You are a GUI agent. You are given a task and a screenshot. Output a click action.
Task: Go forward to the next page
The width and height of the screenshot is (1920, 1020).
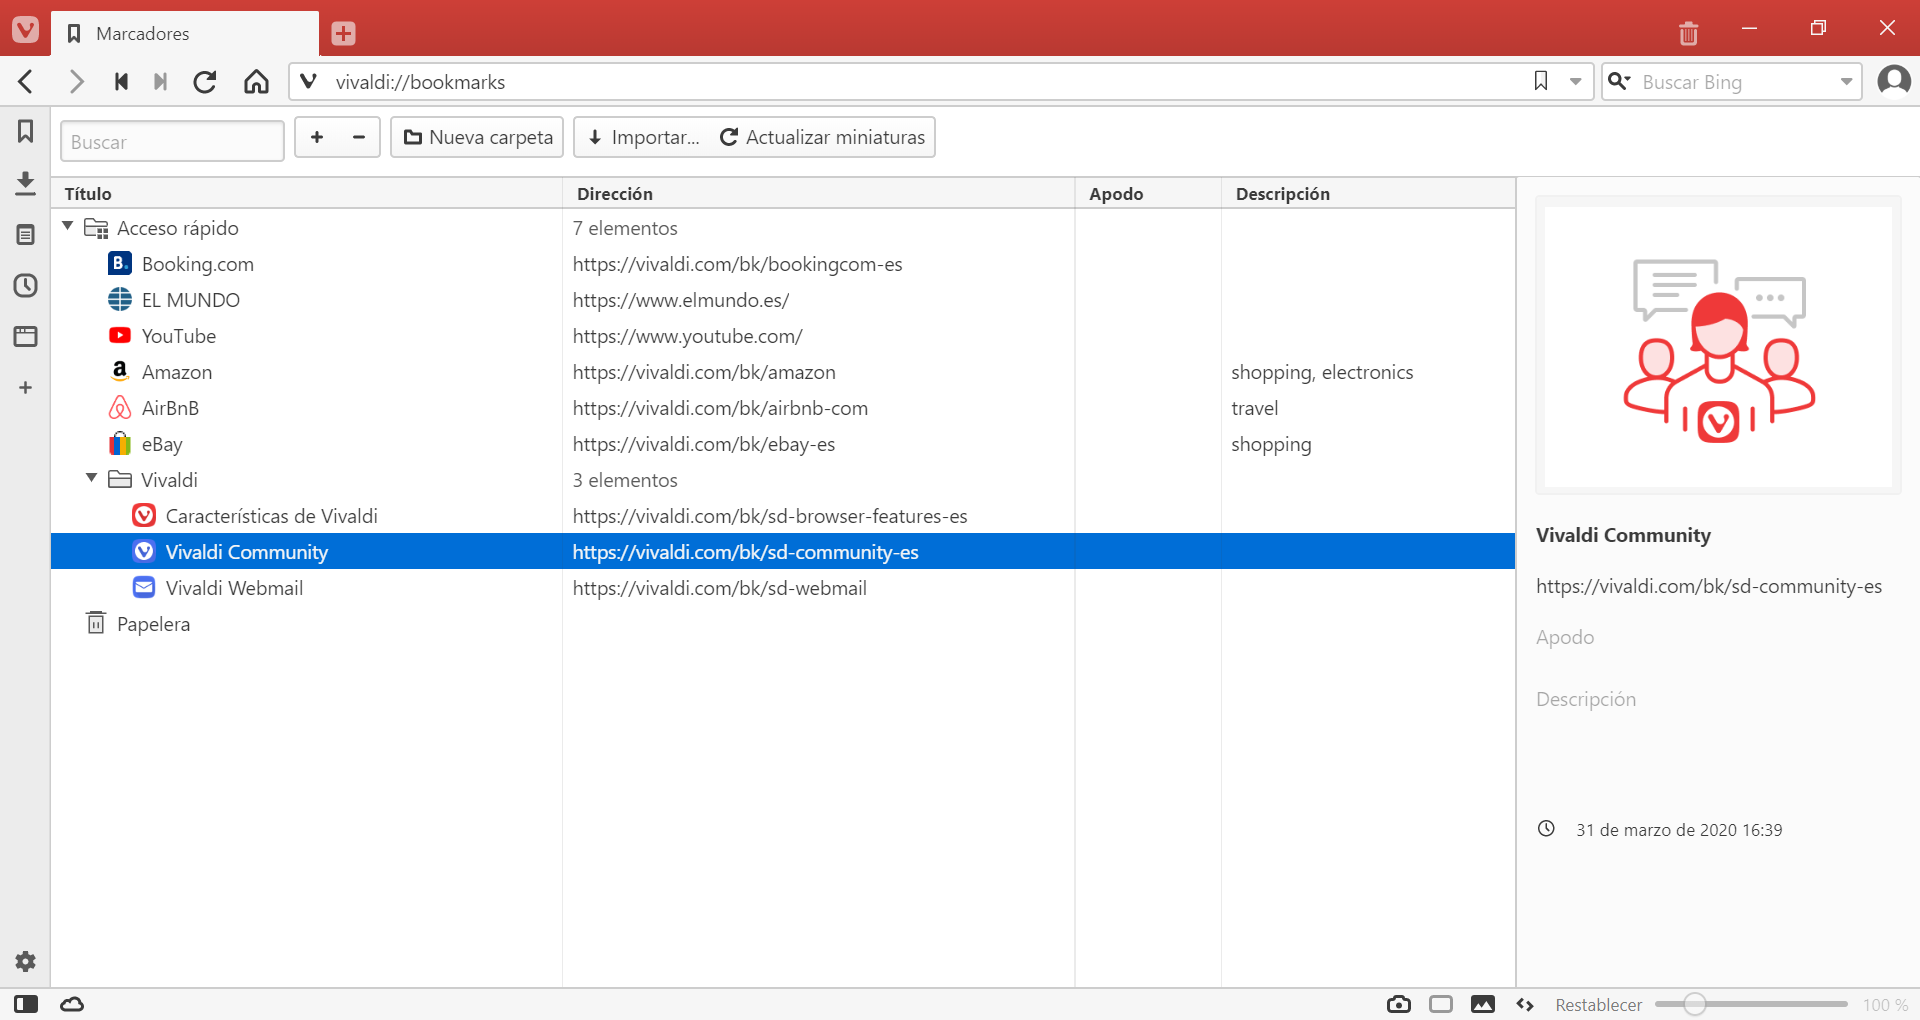pos(76,81)
